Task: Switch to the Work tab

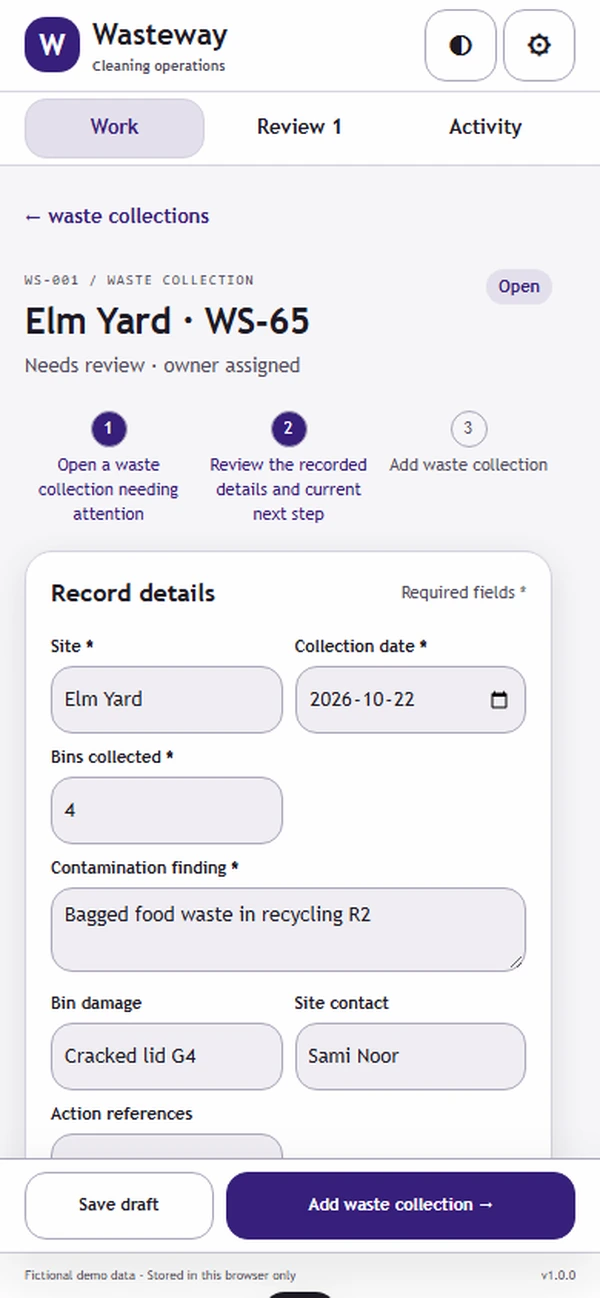Action: 114,127
